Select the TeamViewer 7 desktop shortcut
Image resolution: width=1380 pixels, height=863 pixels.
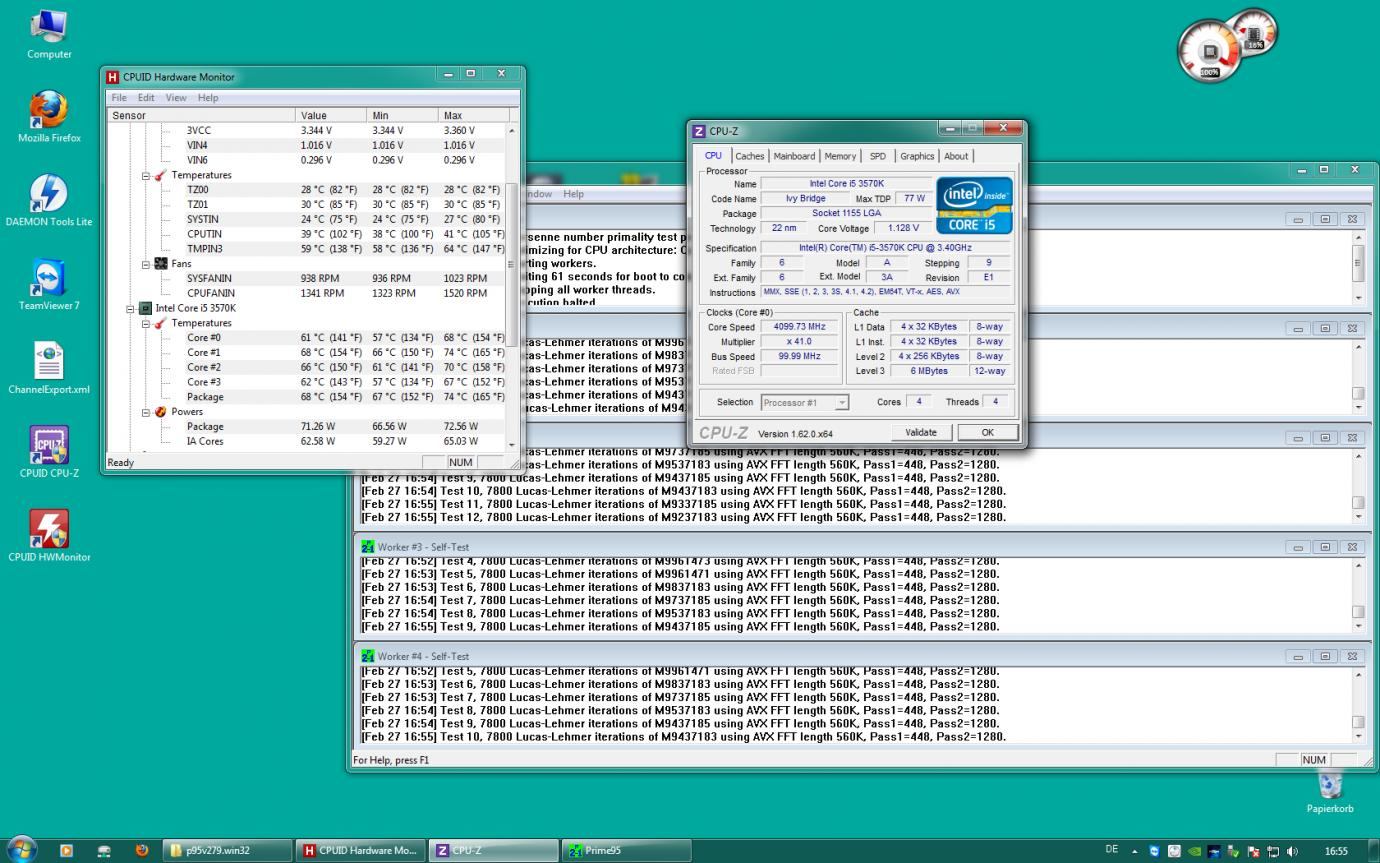click(x=49, y=283)
